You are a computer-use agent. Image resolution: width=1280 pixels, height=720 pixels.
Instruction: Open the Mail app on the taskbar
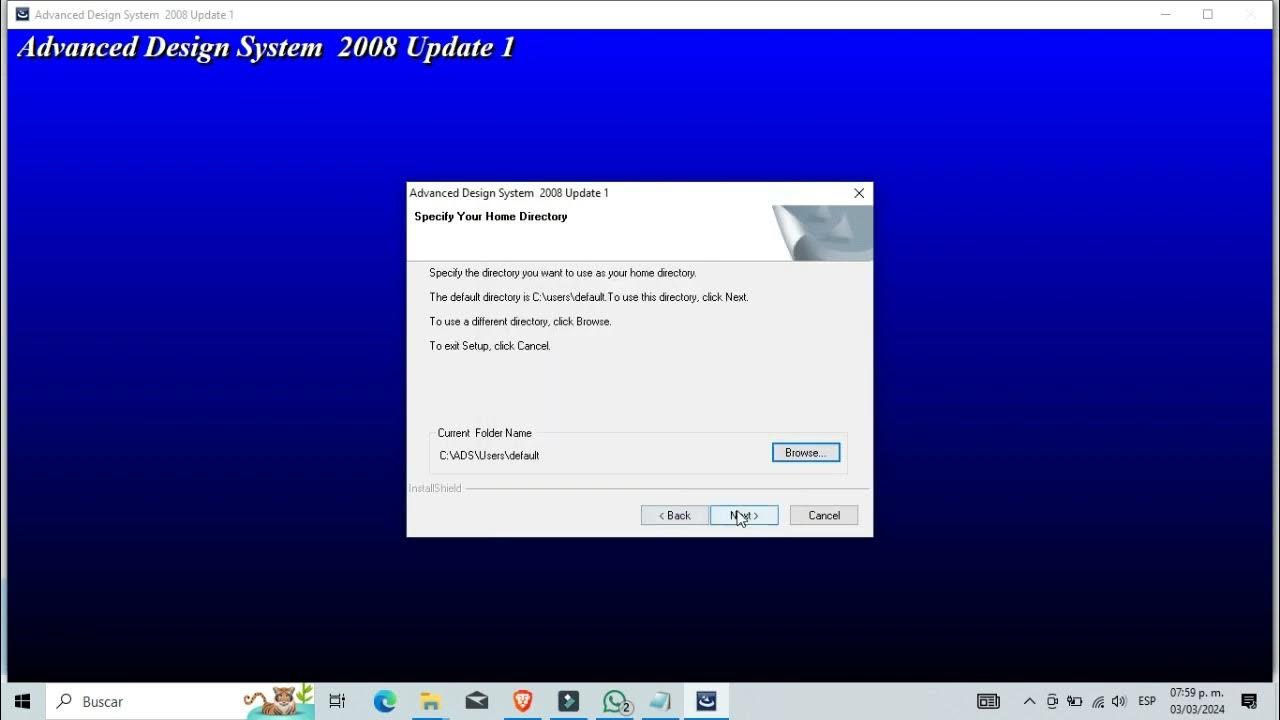(477, 702)
